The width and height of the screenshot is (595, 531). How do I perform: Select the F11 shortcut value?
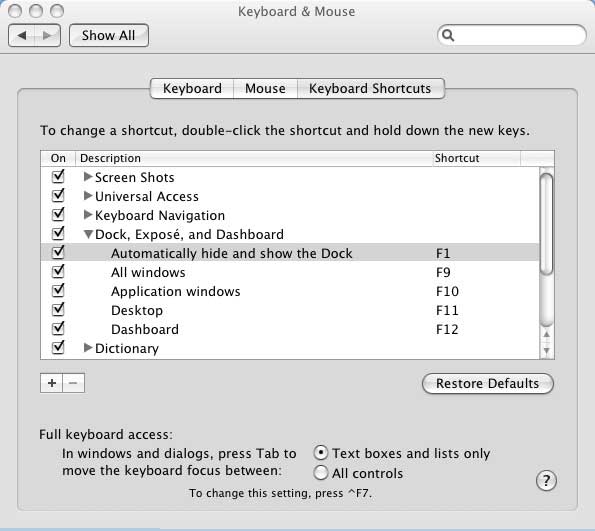[447, 310]
